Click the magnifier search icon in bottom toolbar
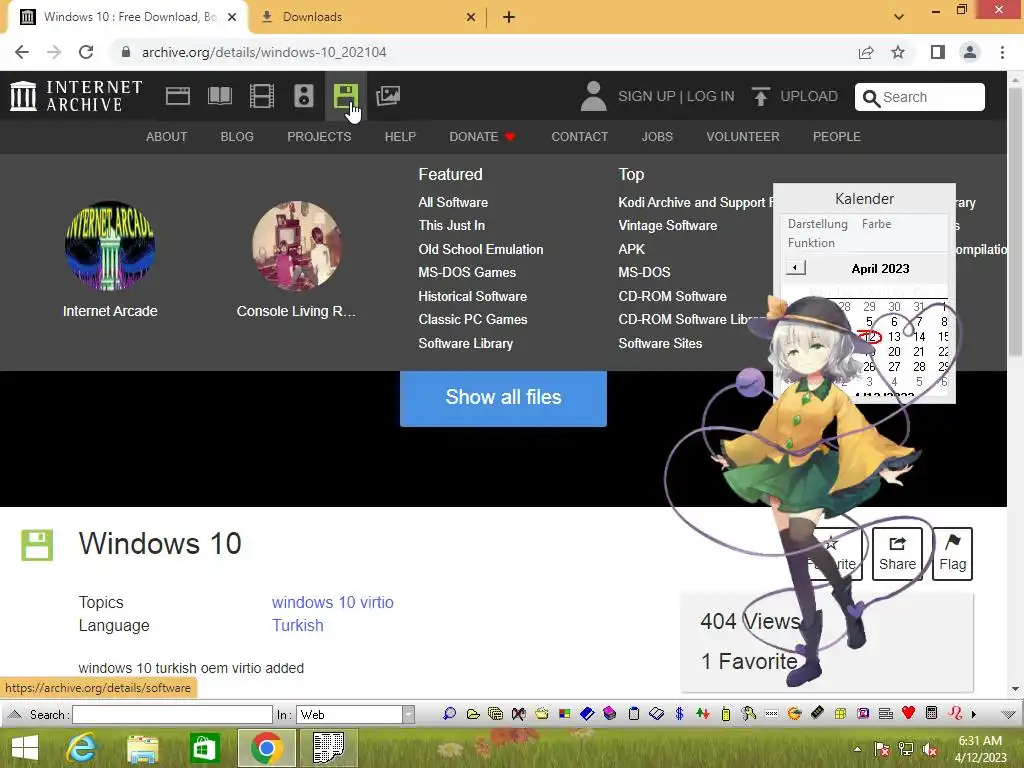Screen dimensions: 1024x768 pyautogui.click(x=449, y=714)
